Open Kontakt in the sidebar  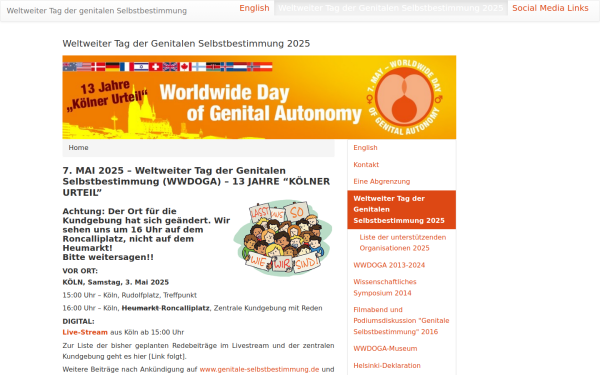click(x=366, y=165)
